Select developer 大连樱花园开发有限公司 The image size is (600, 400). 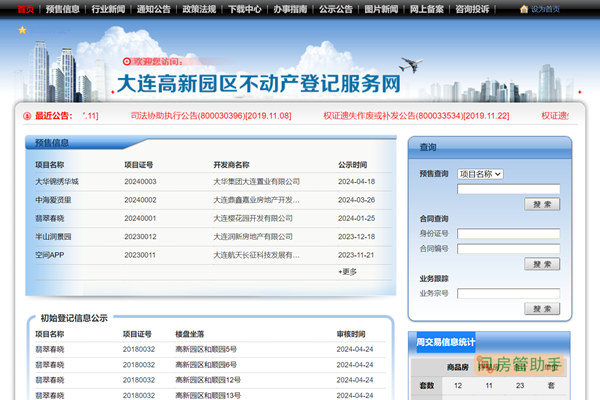point(253,218)
